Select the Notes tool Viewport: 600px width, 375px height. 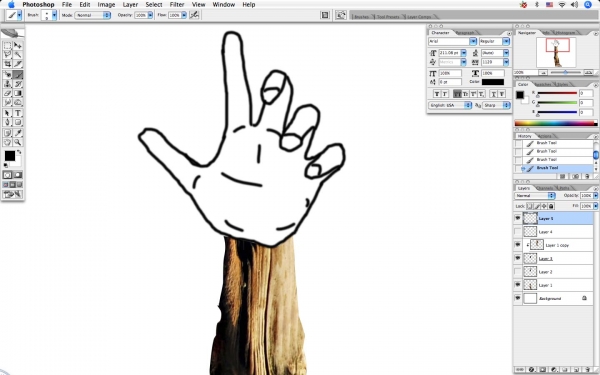point(7,133)
